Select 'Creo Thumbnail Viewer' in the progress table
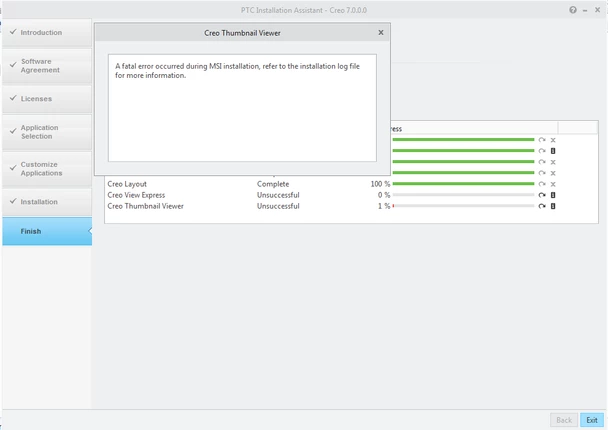The image size is (608, 430). 145,206
